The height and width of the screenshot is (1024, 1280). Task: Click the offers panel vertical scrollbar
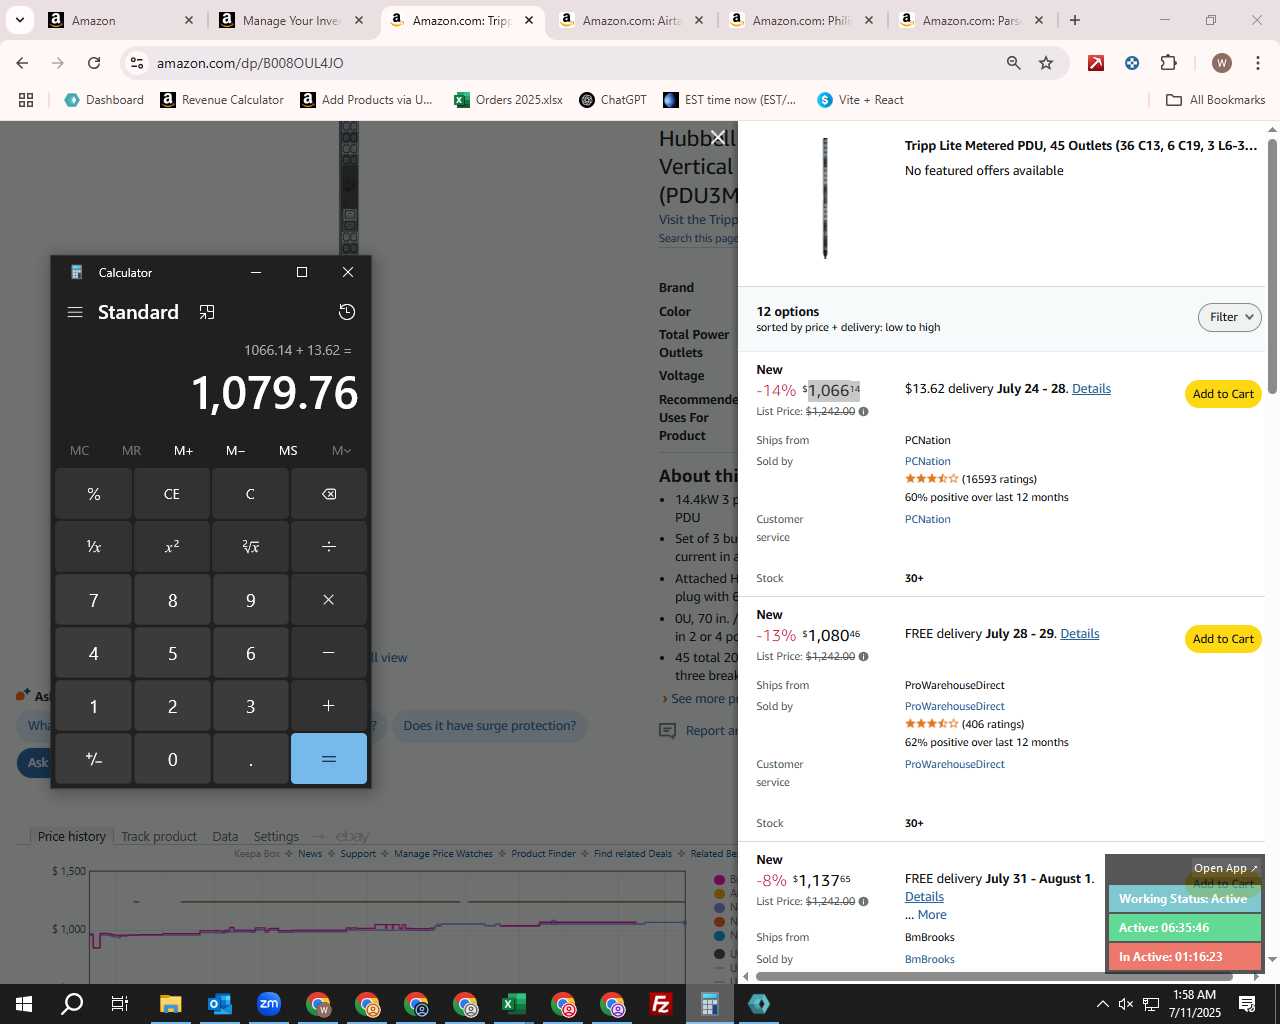coord(1272,265)
